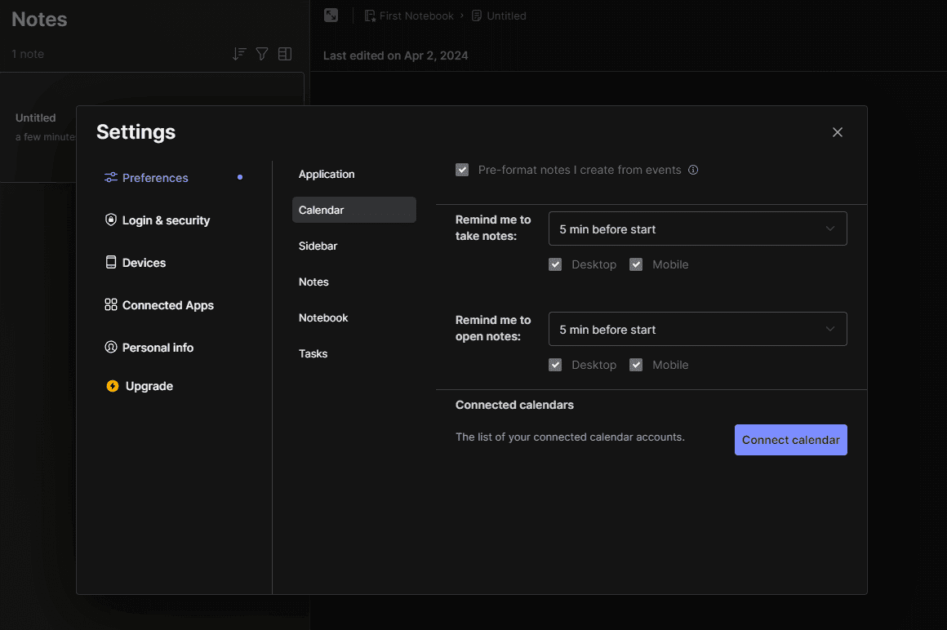Switch to the Application tab

pos(327,174)
